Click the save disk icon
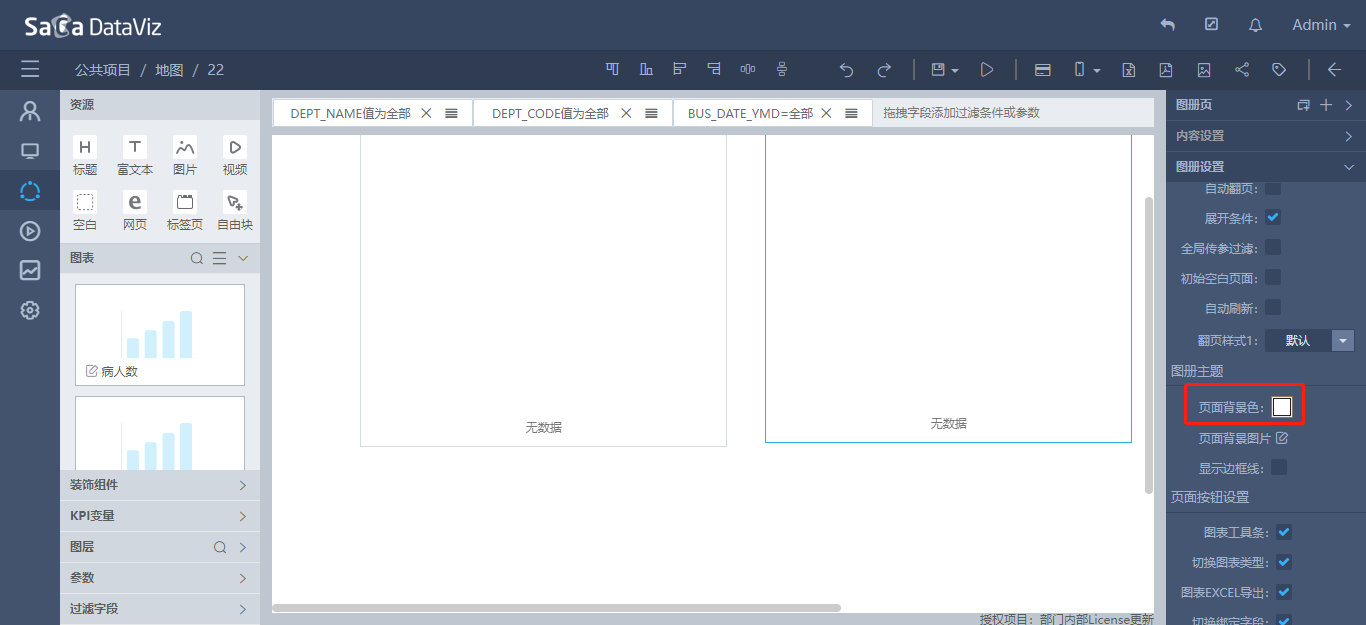Image resolution: width=1366 pixels, height=625 pixels. click(938, 70)
